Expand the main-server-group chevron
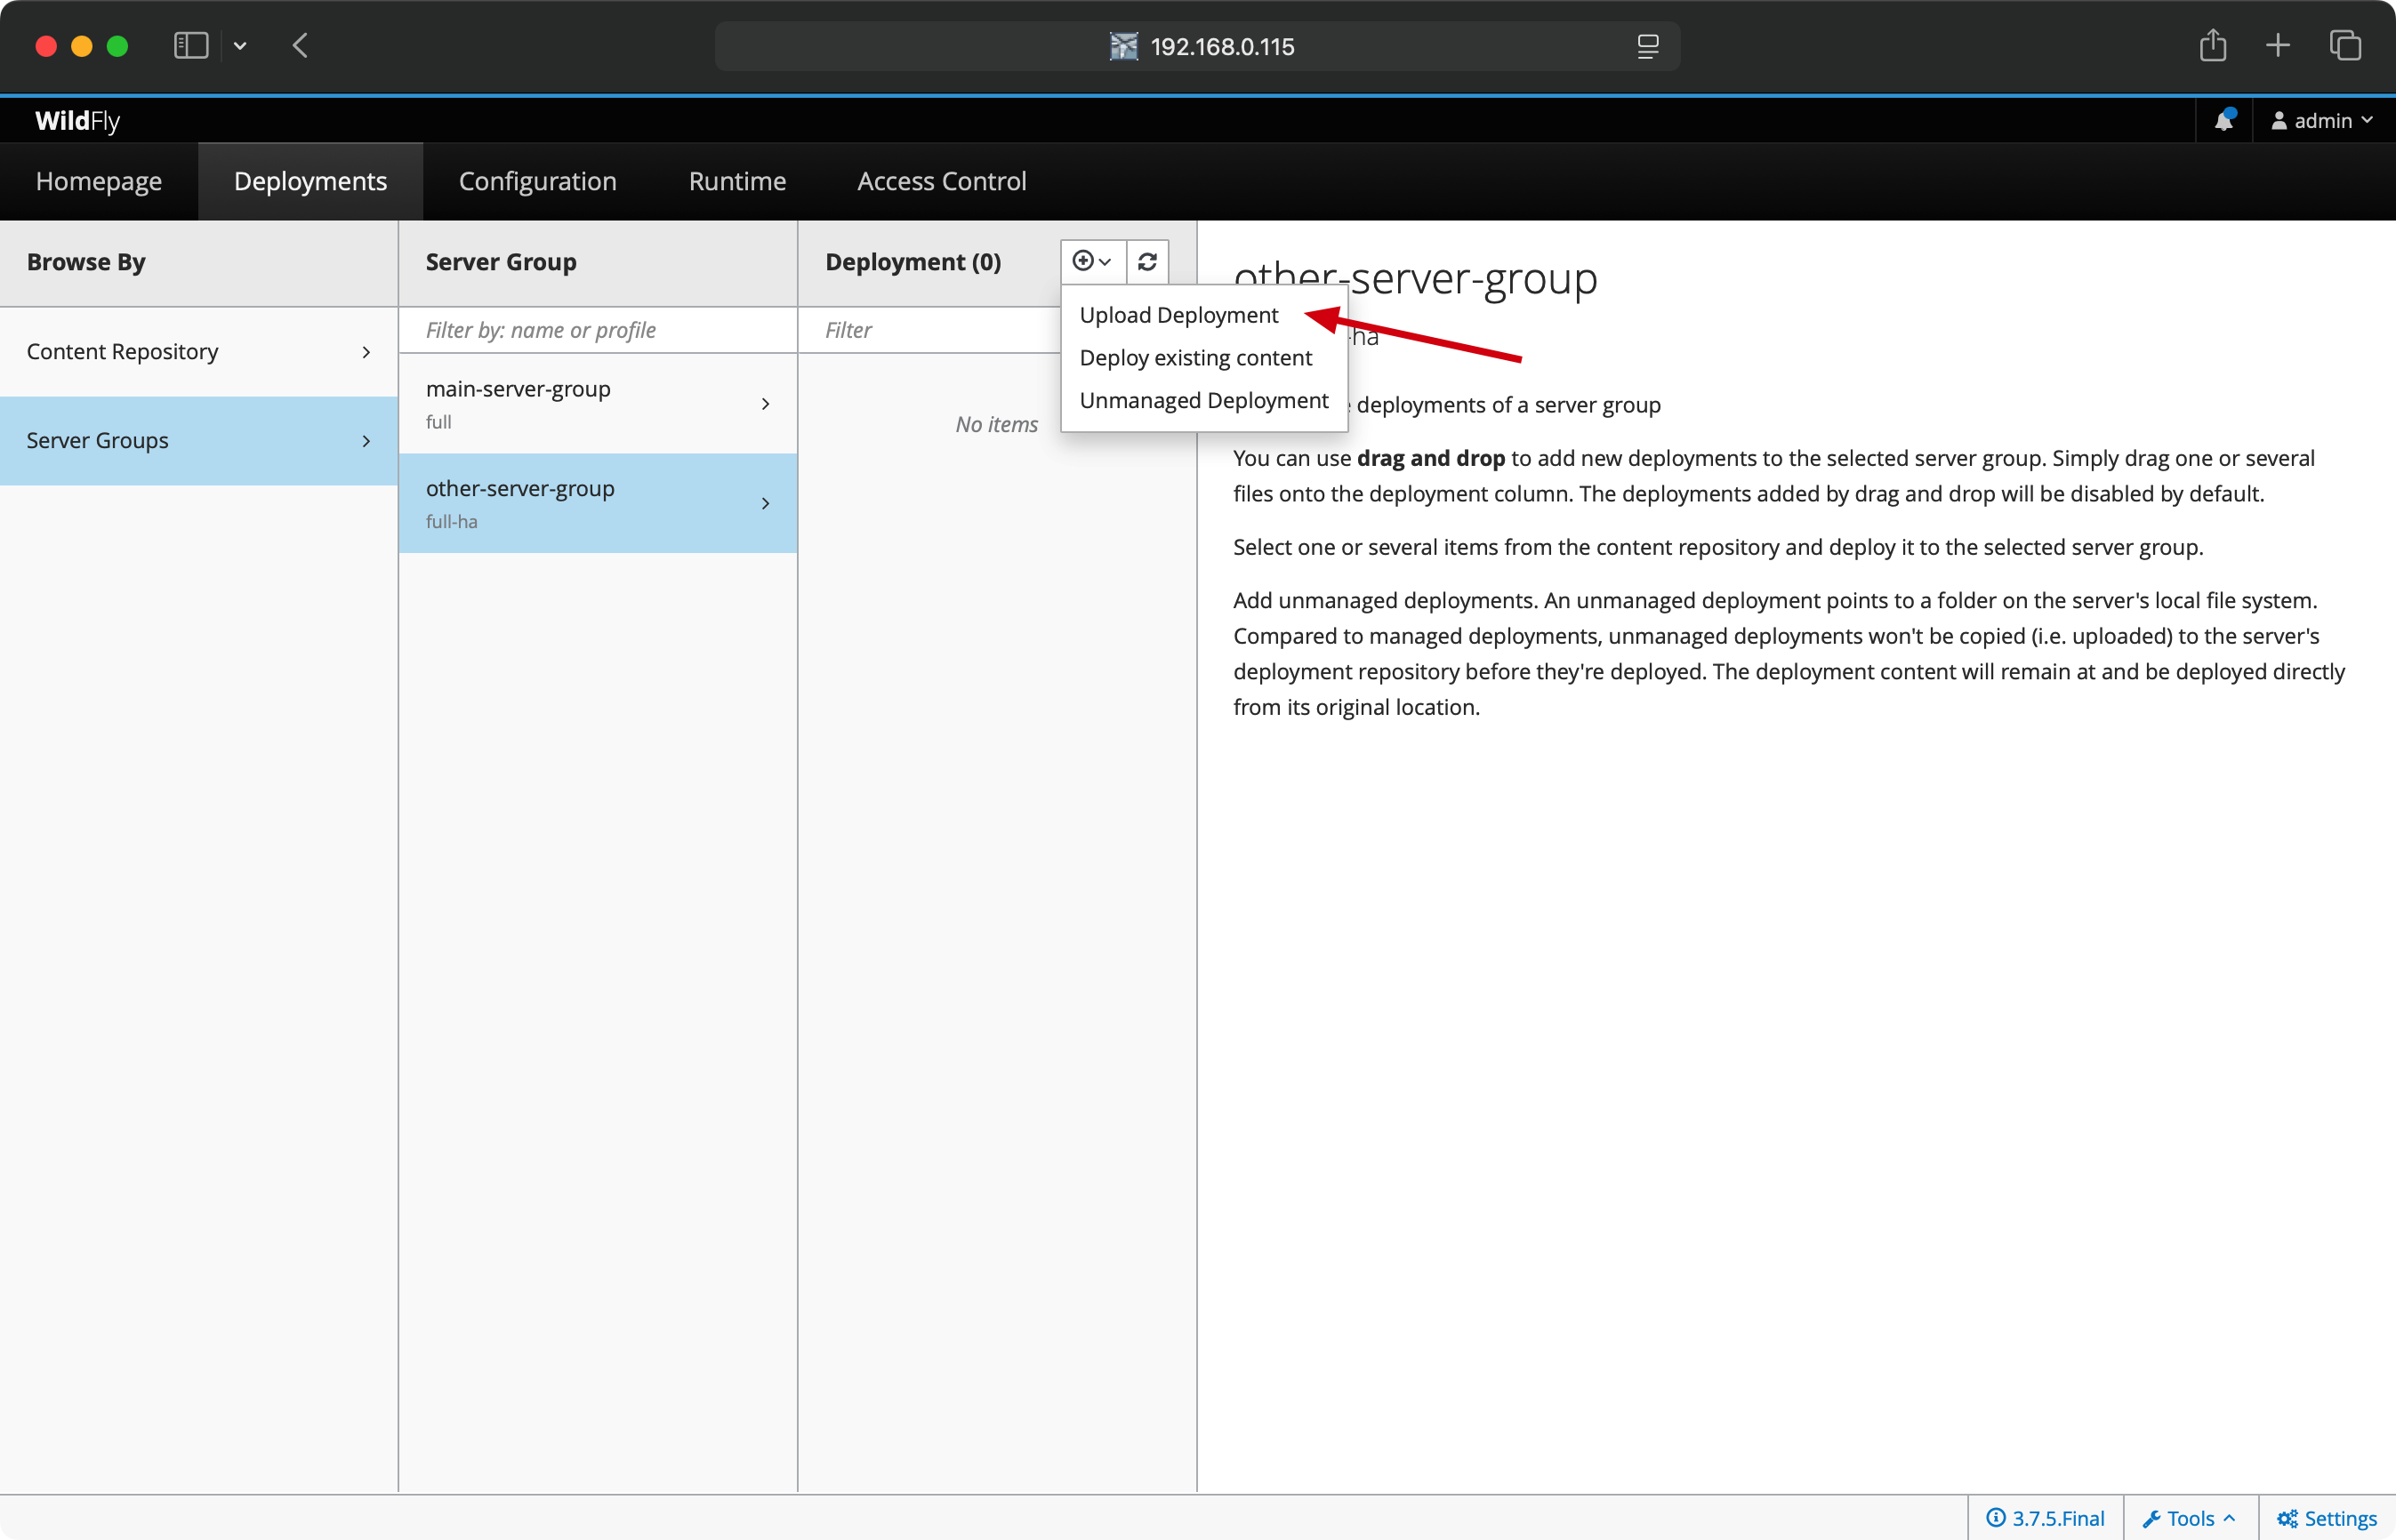2396x1540 pixels. pos(765,404)
